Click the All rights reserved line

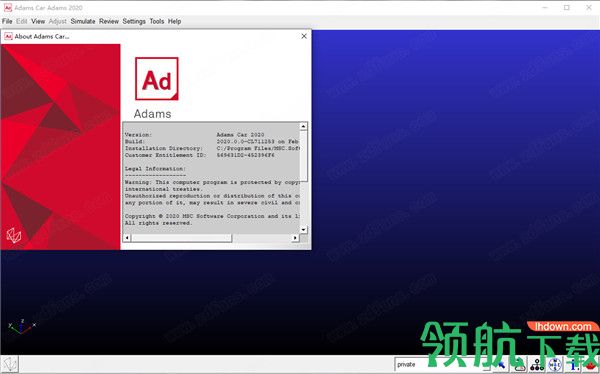[x=158, y=223]
